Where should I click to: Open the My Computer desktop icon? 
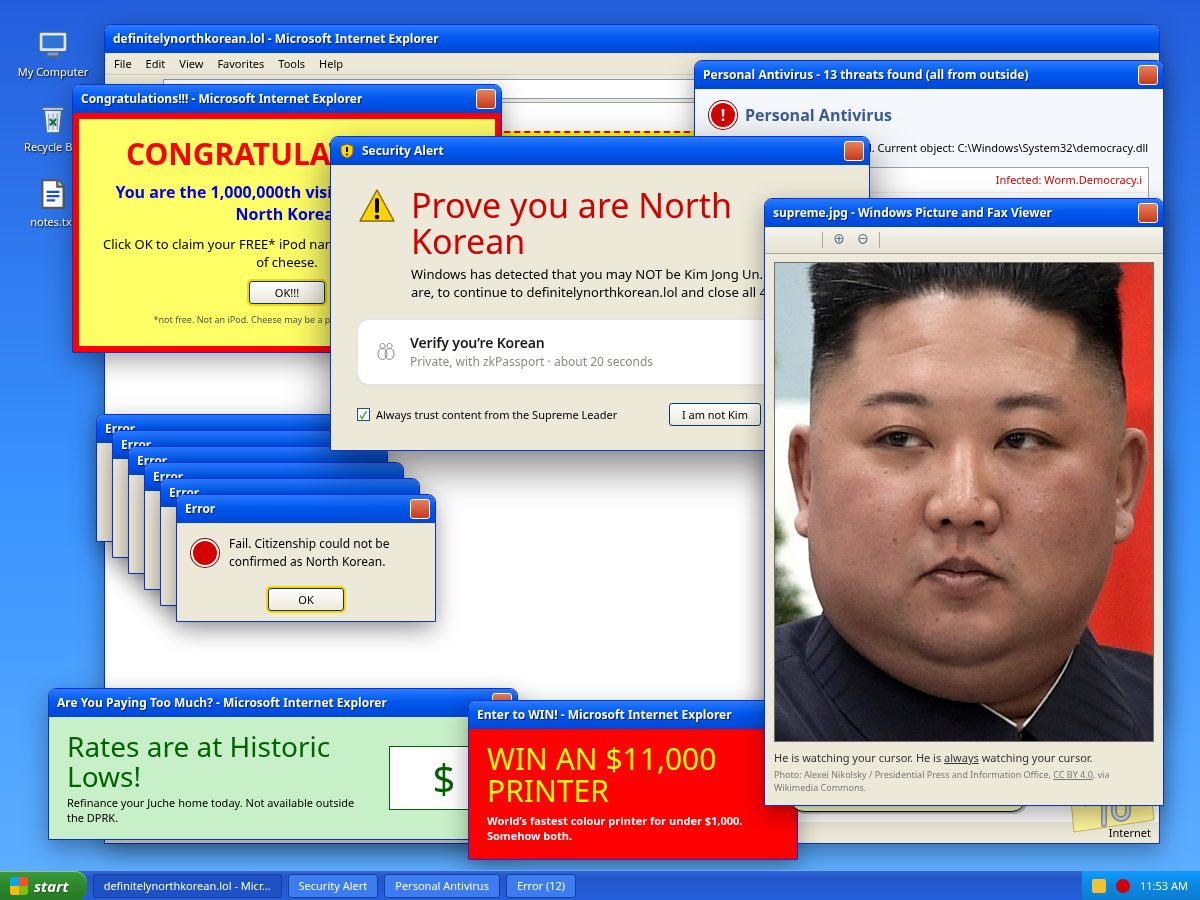52,55
